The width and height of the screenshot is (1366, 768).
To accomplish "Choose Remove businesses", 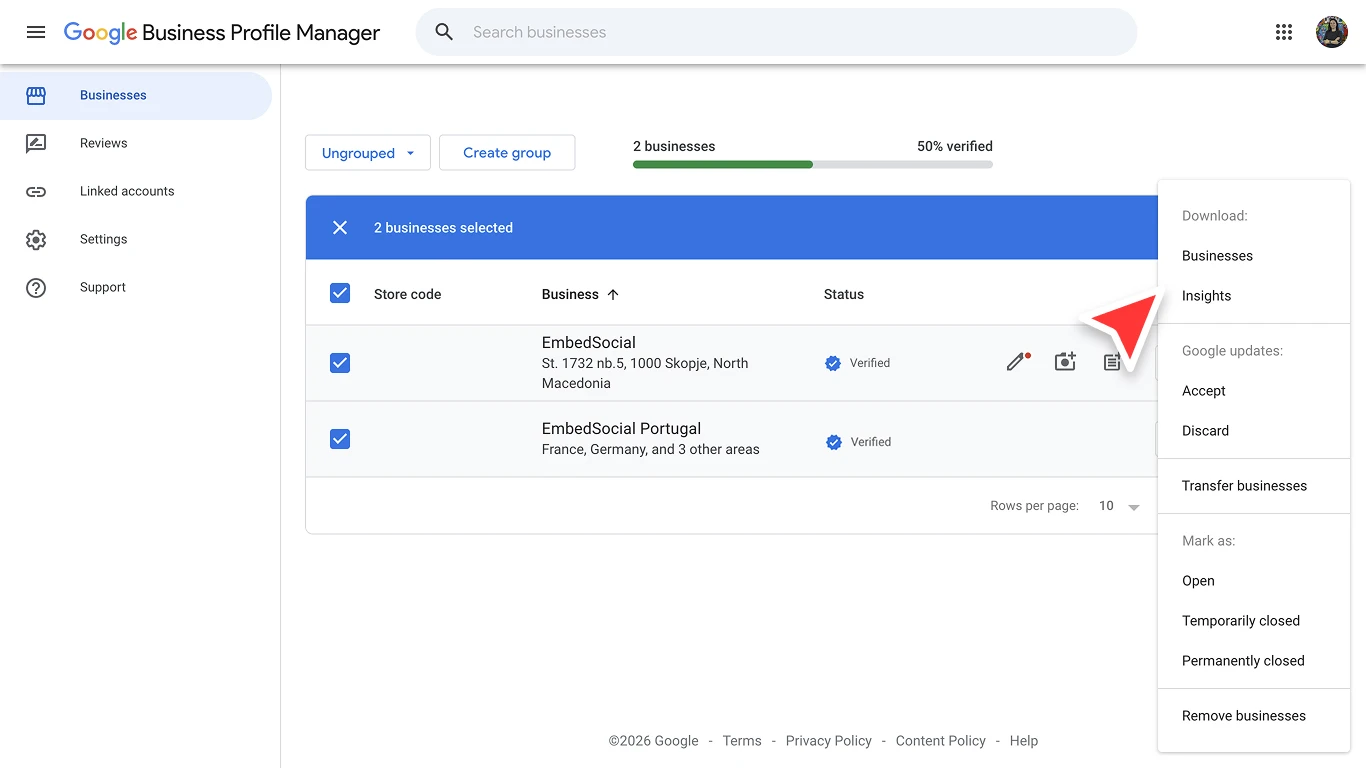I will coord(1254,716).
